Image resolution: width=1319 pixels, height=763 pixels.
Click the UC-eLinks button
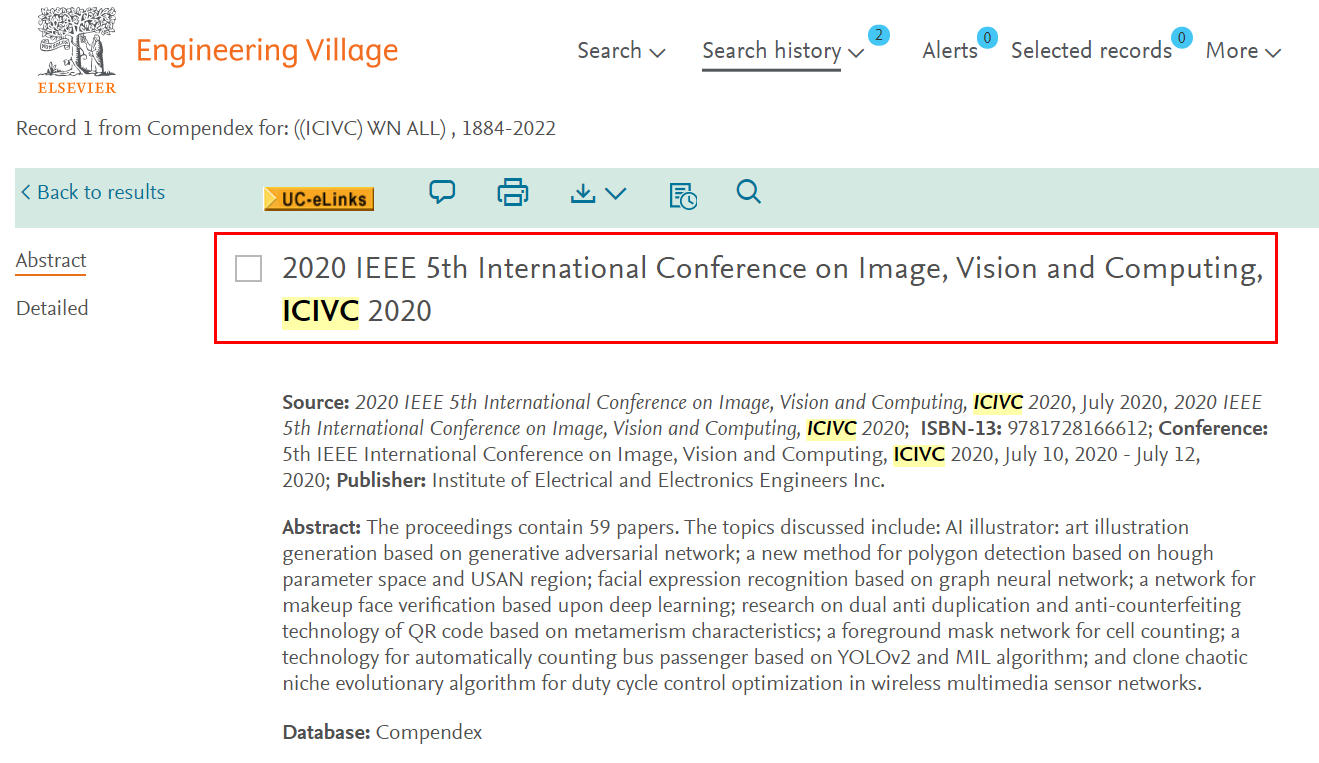(319, 199)
